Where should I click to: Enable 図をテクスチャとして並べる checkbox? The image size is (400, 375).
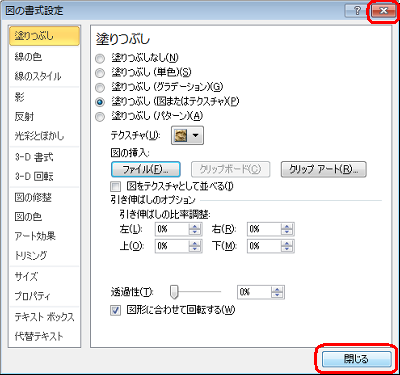click(x=115, y=186)
